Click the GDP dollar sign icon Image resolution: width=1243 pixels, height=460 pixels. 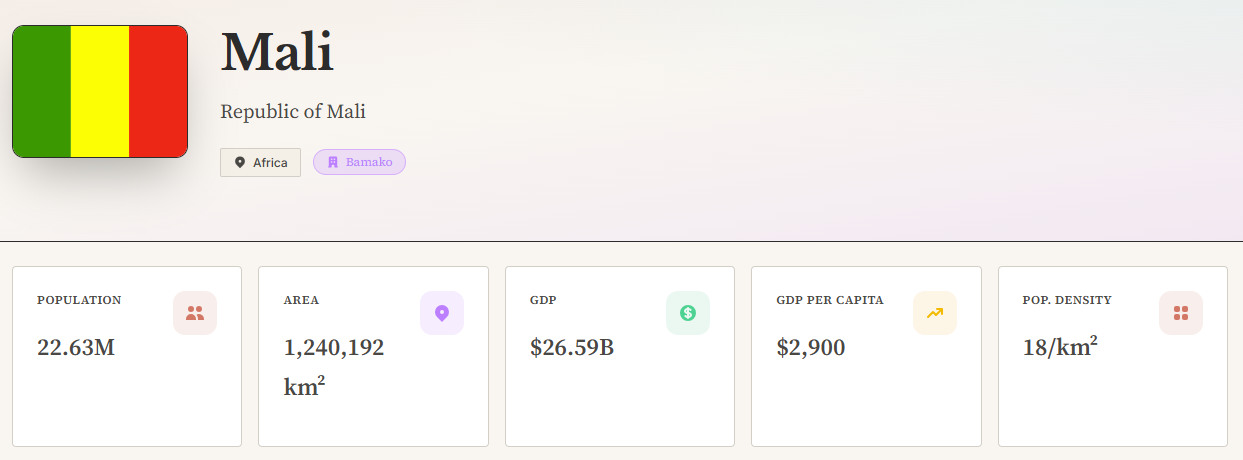(688, 313)
